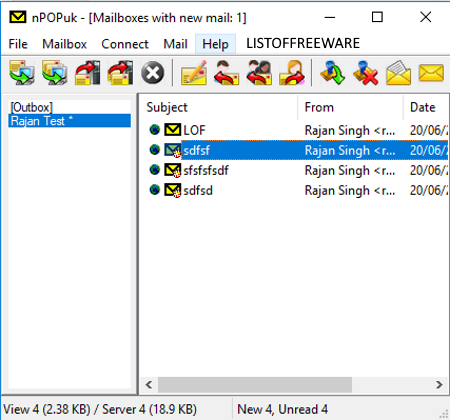Open the File menu
The image size is (450, 420).
pos(18,44)
